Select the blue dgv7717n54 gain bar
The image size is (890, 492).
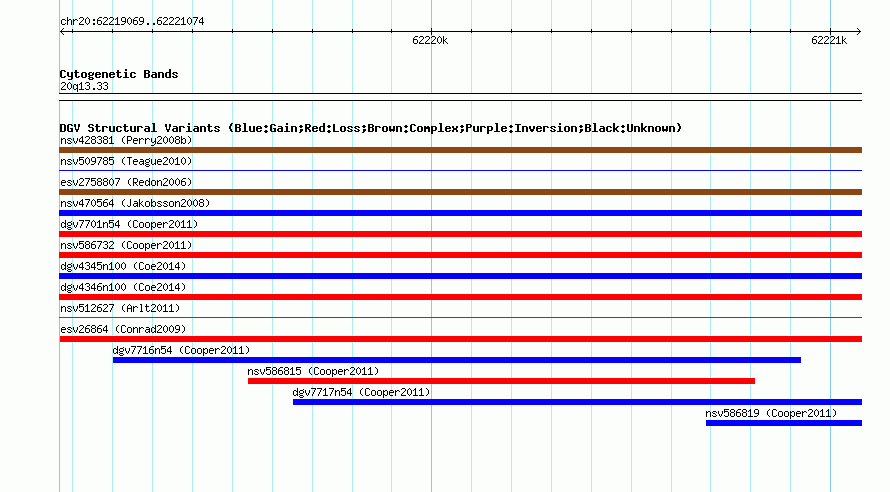click(577, 402)
